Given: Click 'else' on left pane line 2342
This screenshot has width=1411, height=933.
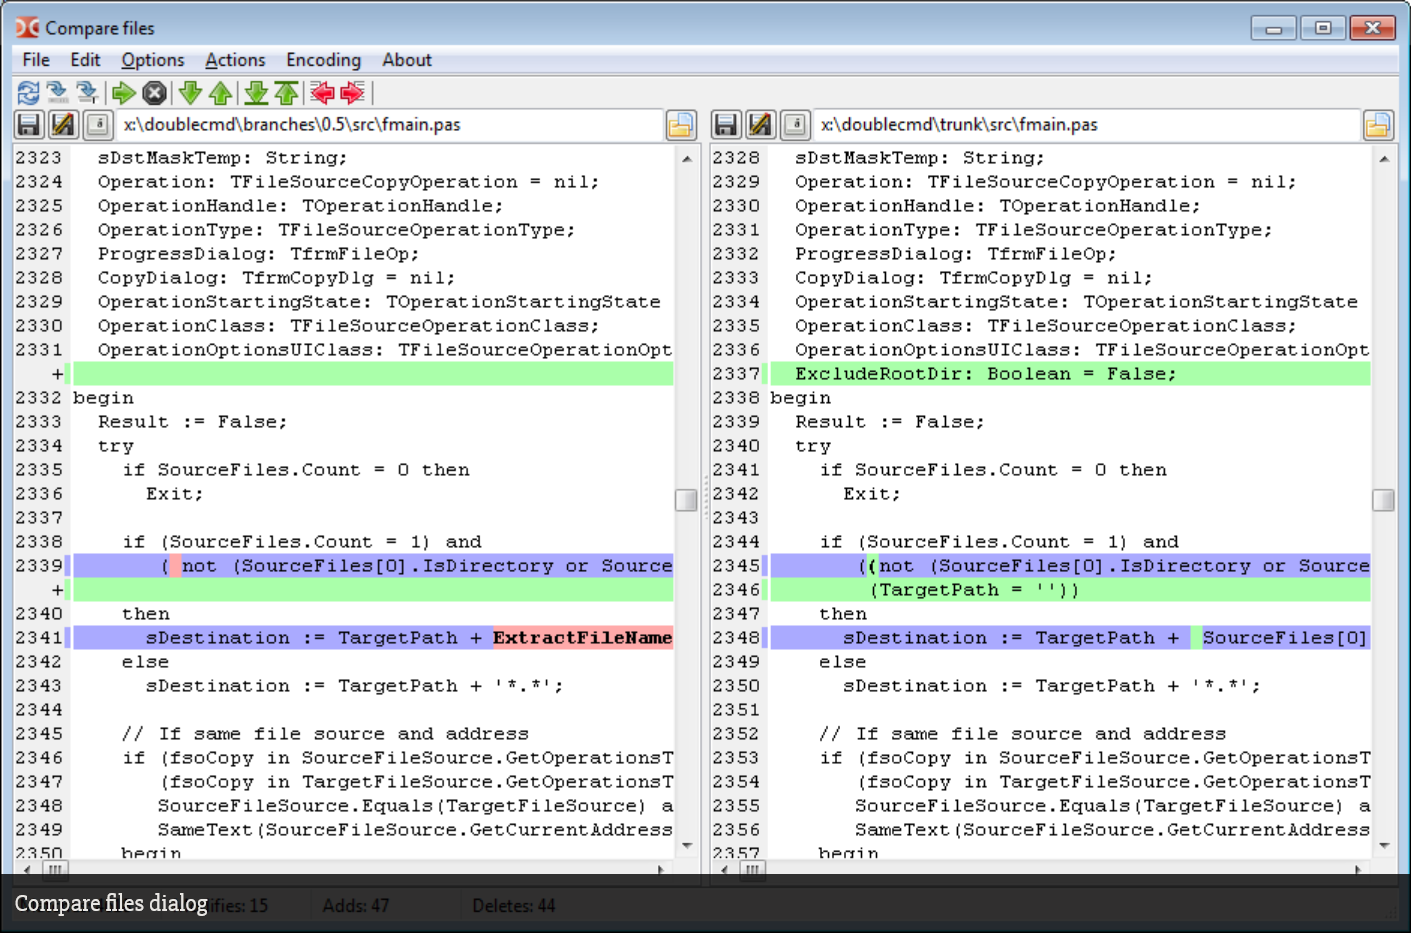Looking at the screenshot, I should pyautogui.click(x=146, y=662).
